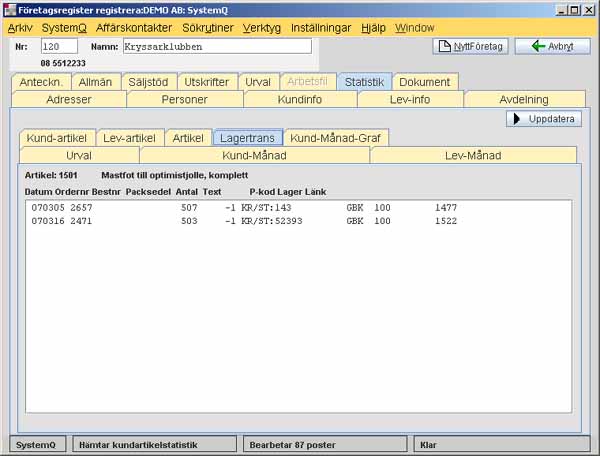
Task: Click the Klar status cell
Action: point(502,445)
